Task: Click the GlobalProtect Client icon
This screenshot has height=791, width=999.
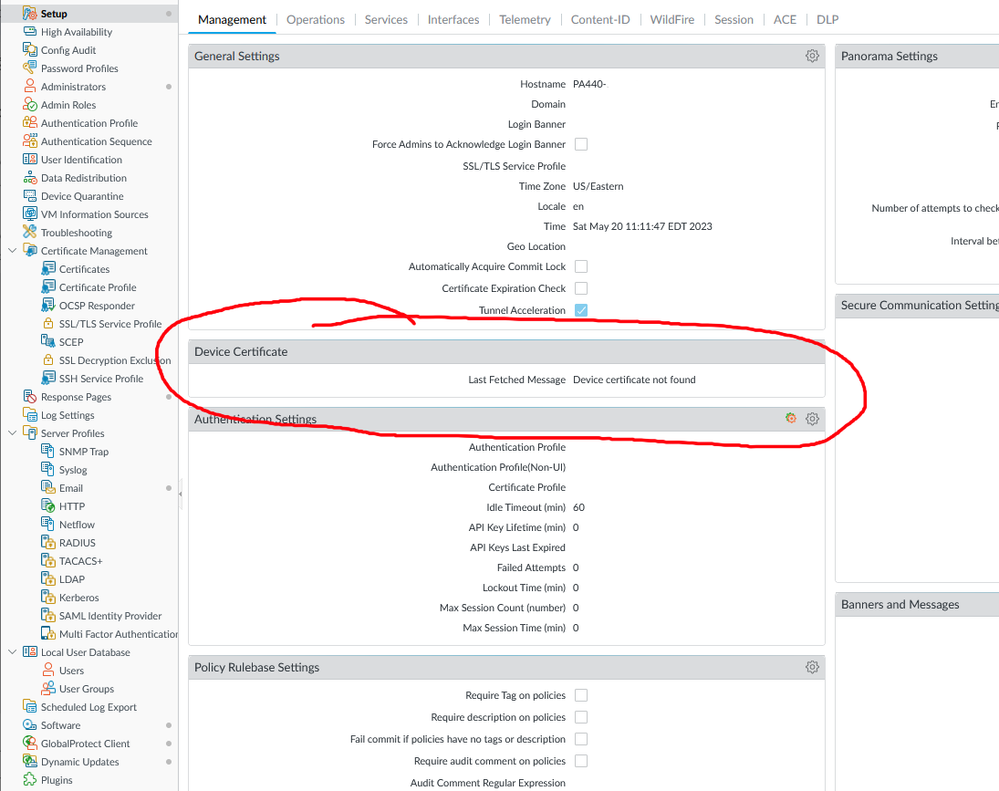Action: 29,743
